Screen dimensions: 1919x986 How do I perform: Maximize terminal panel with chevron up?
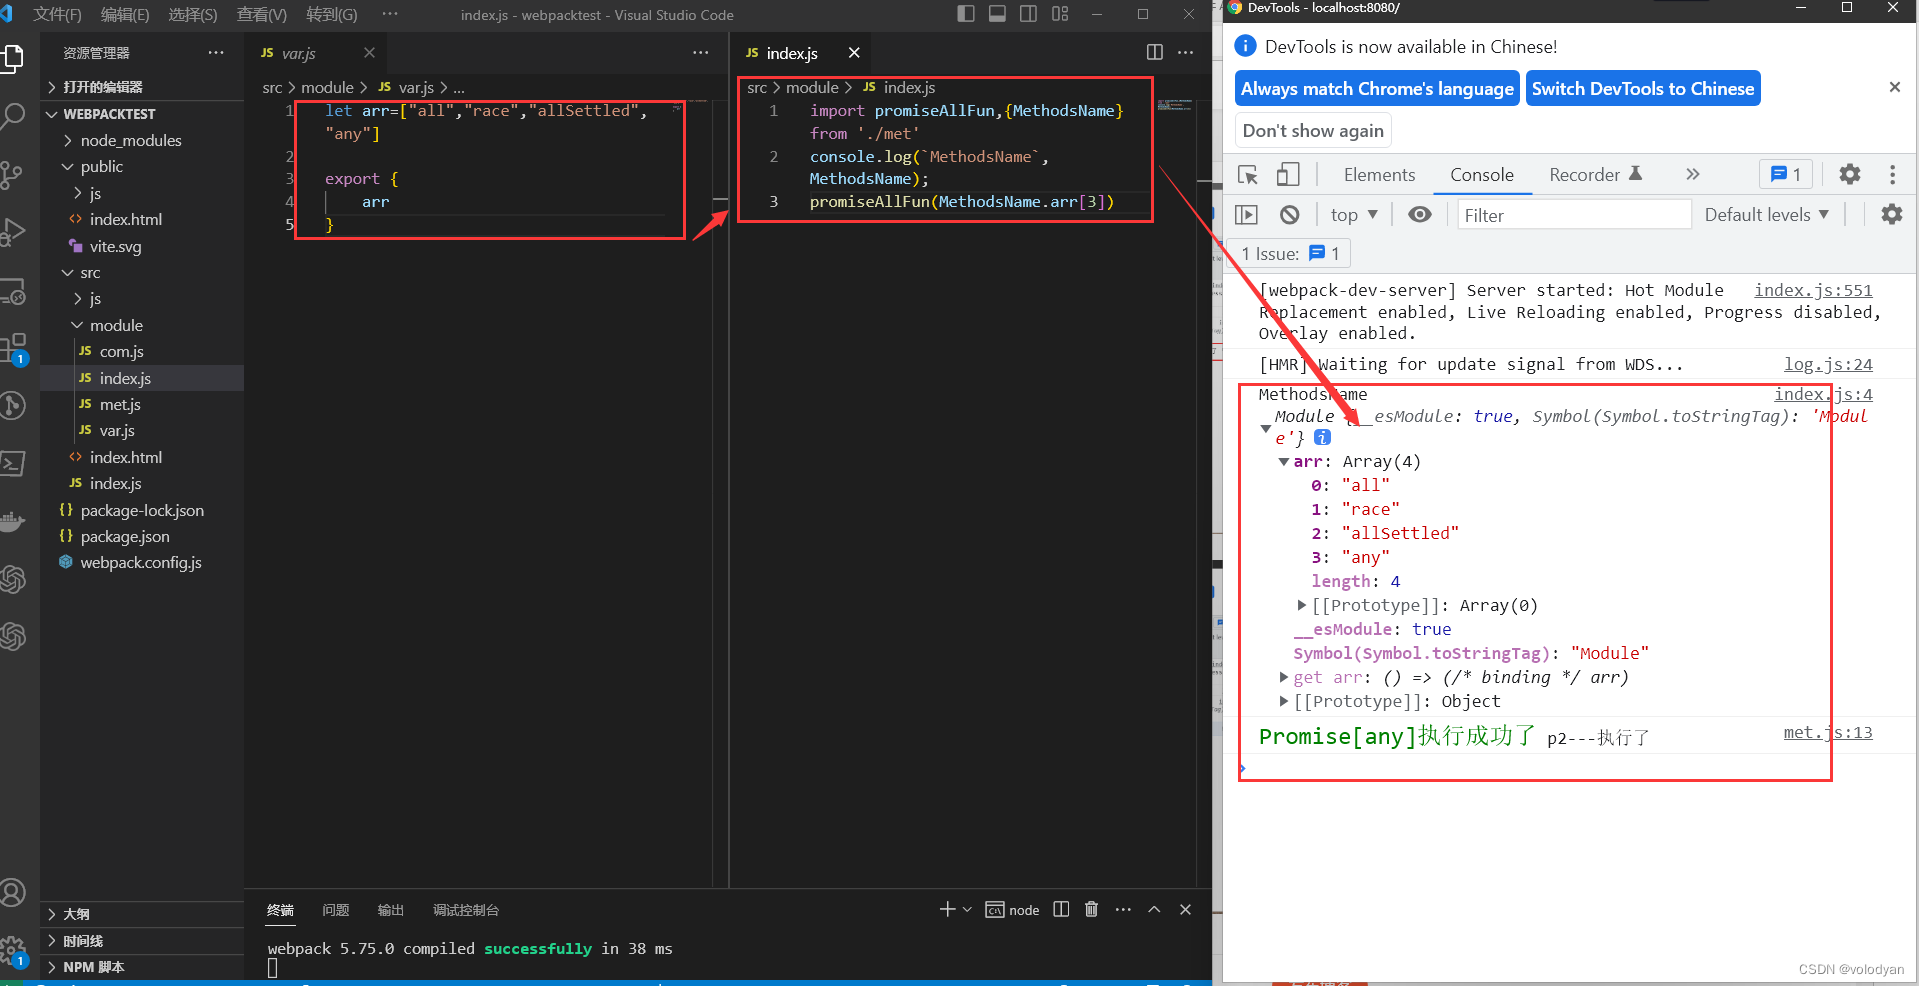coord(1154,909)
